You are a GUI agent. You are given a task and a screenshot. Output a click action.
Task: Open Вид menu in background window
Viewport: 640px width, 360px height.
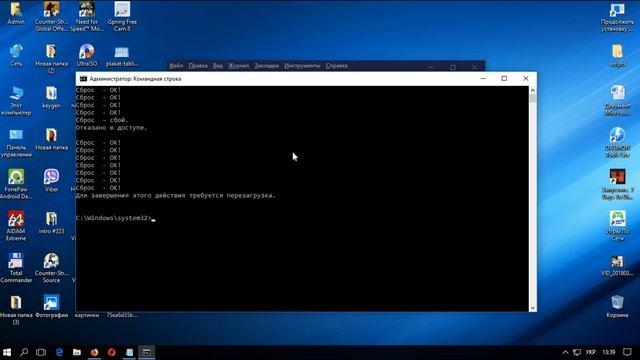[x=218, y=66]
